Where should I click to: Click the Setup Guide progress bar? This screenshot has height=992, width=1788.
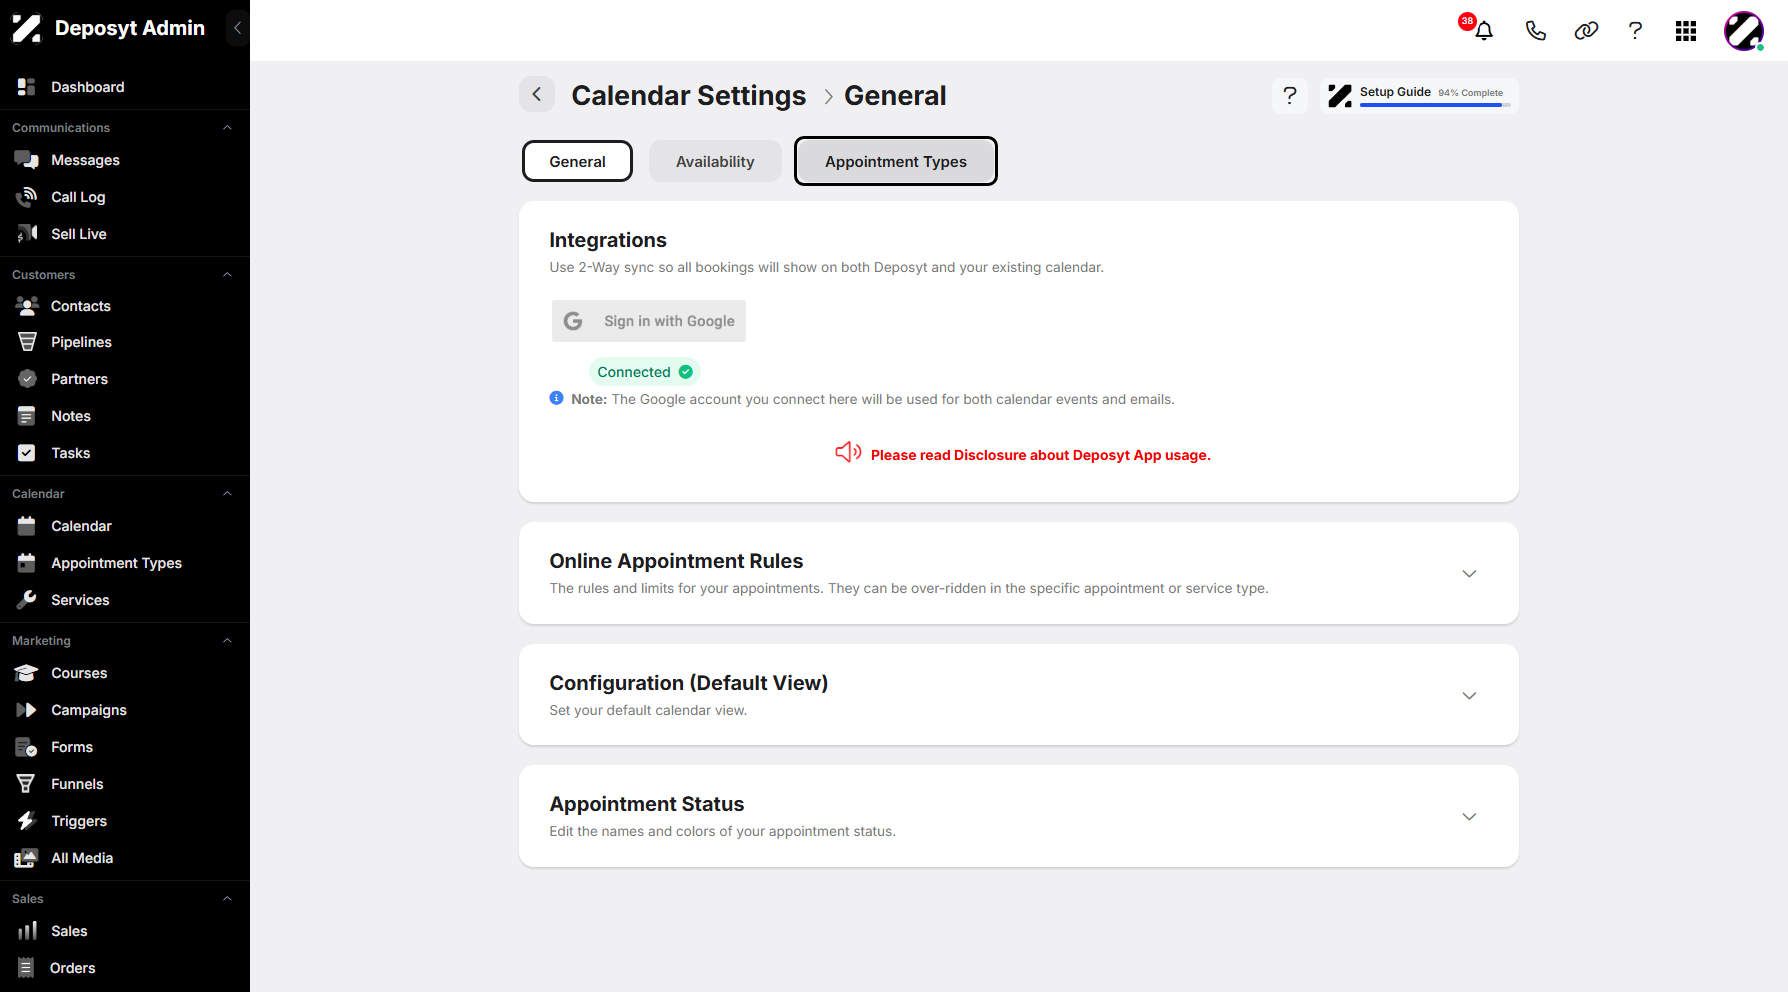tap(1435, 105)
